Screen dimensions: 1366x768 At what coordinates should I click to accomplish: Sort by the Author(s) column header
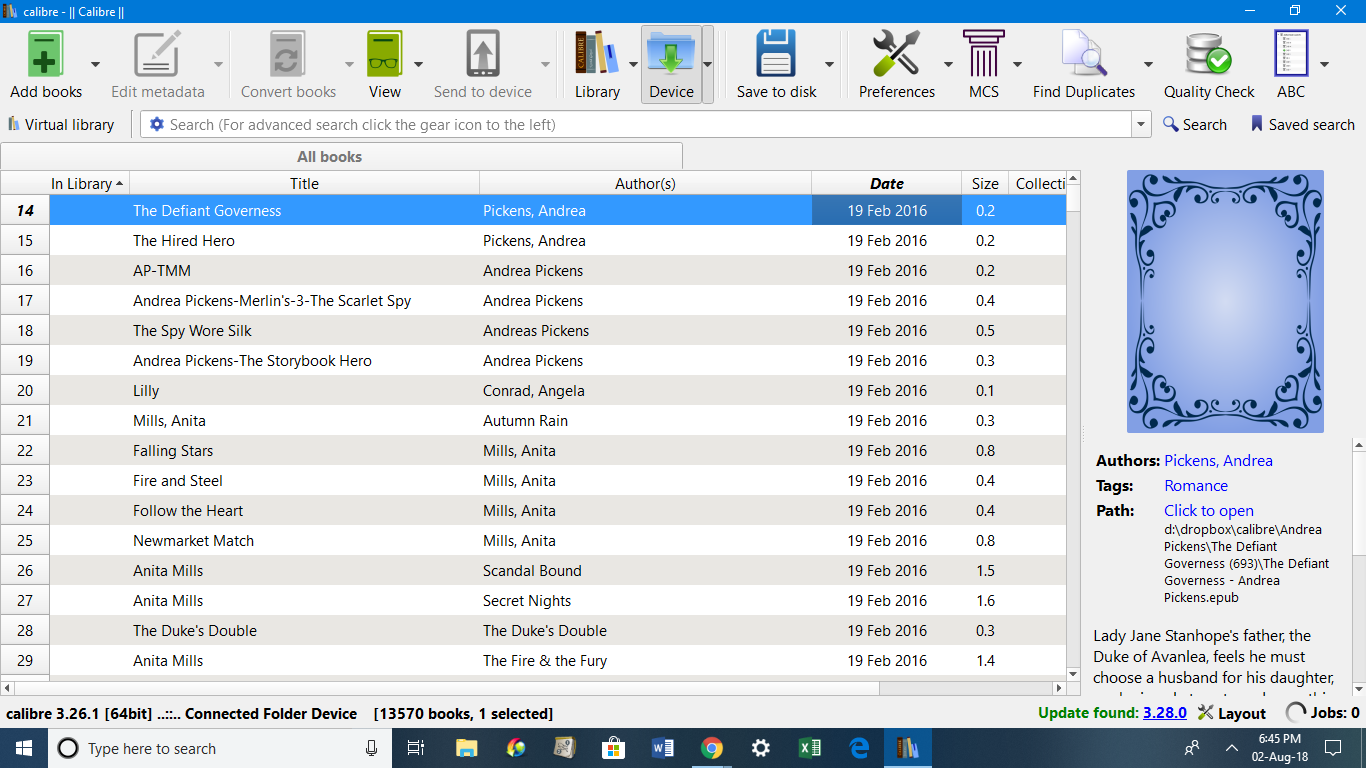coord(645,183)
